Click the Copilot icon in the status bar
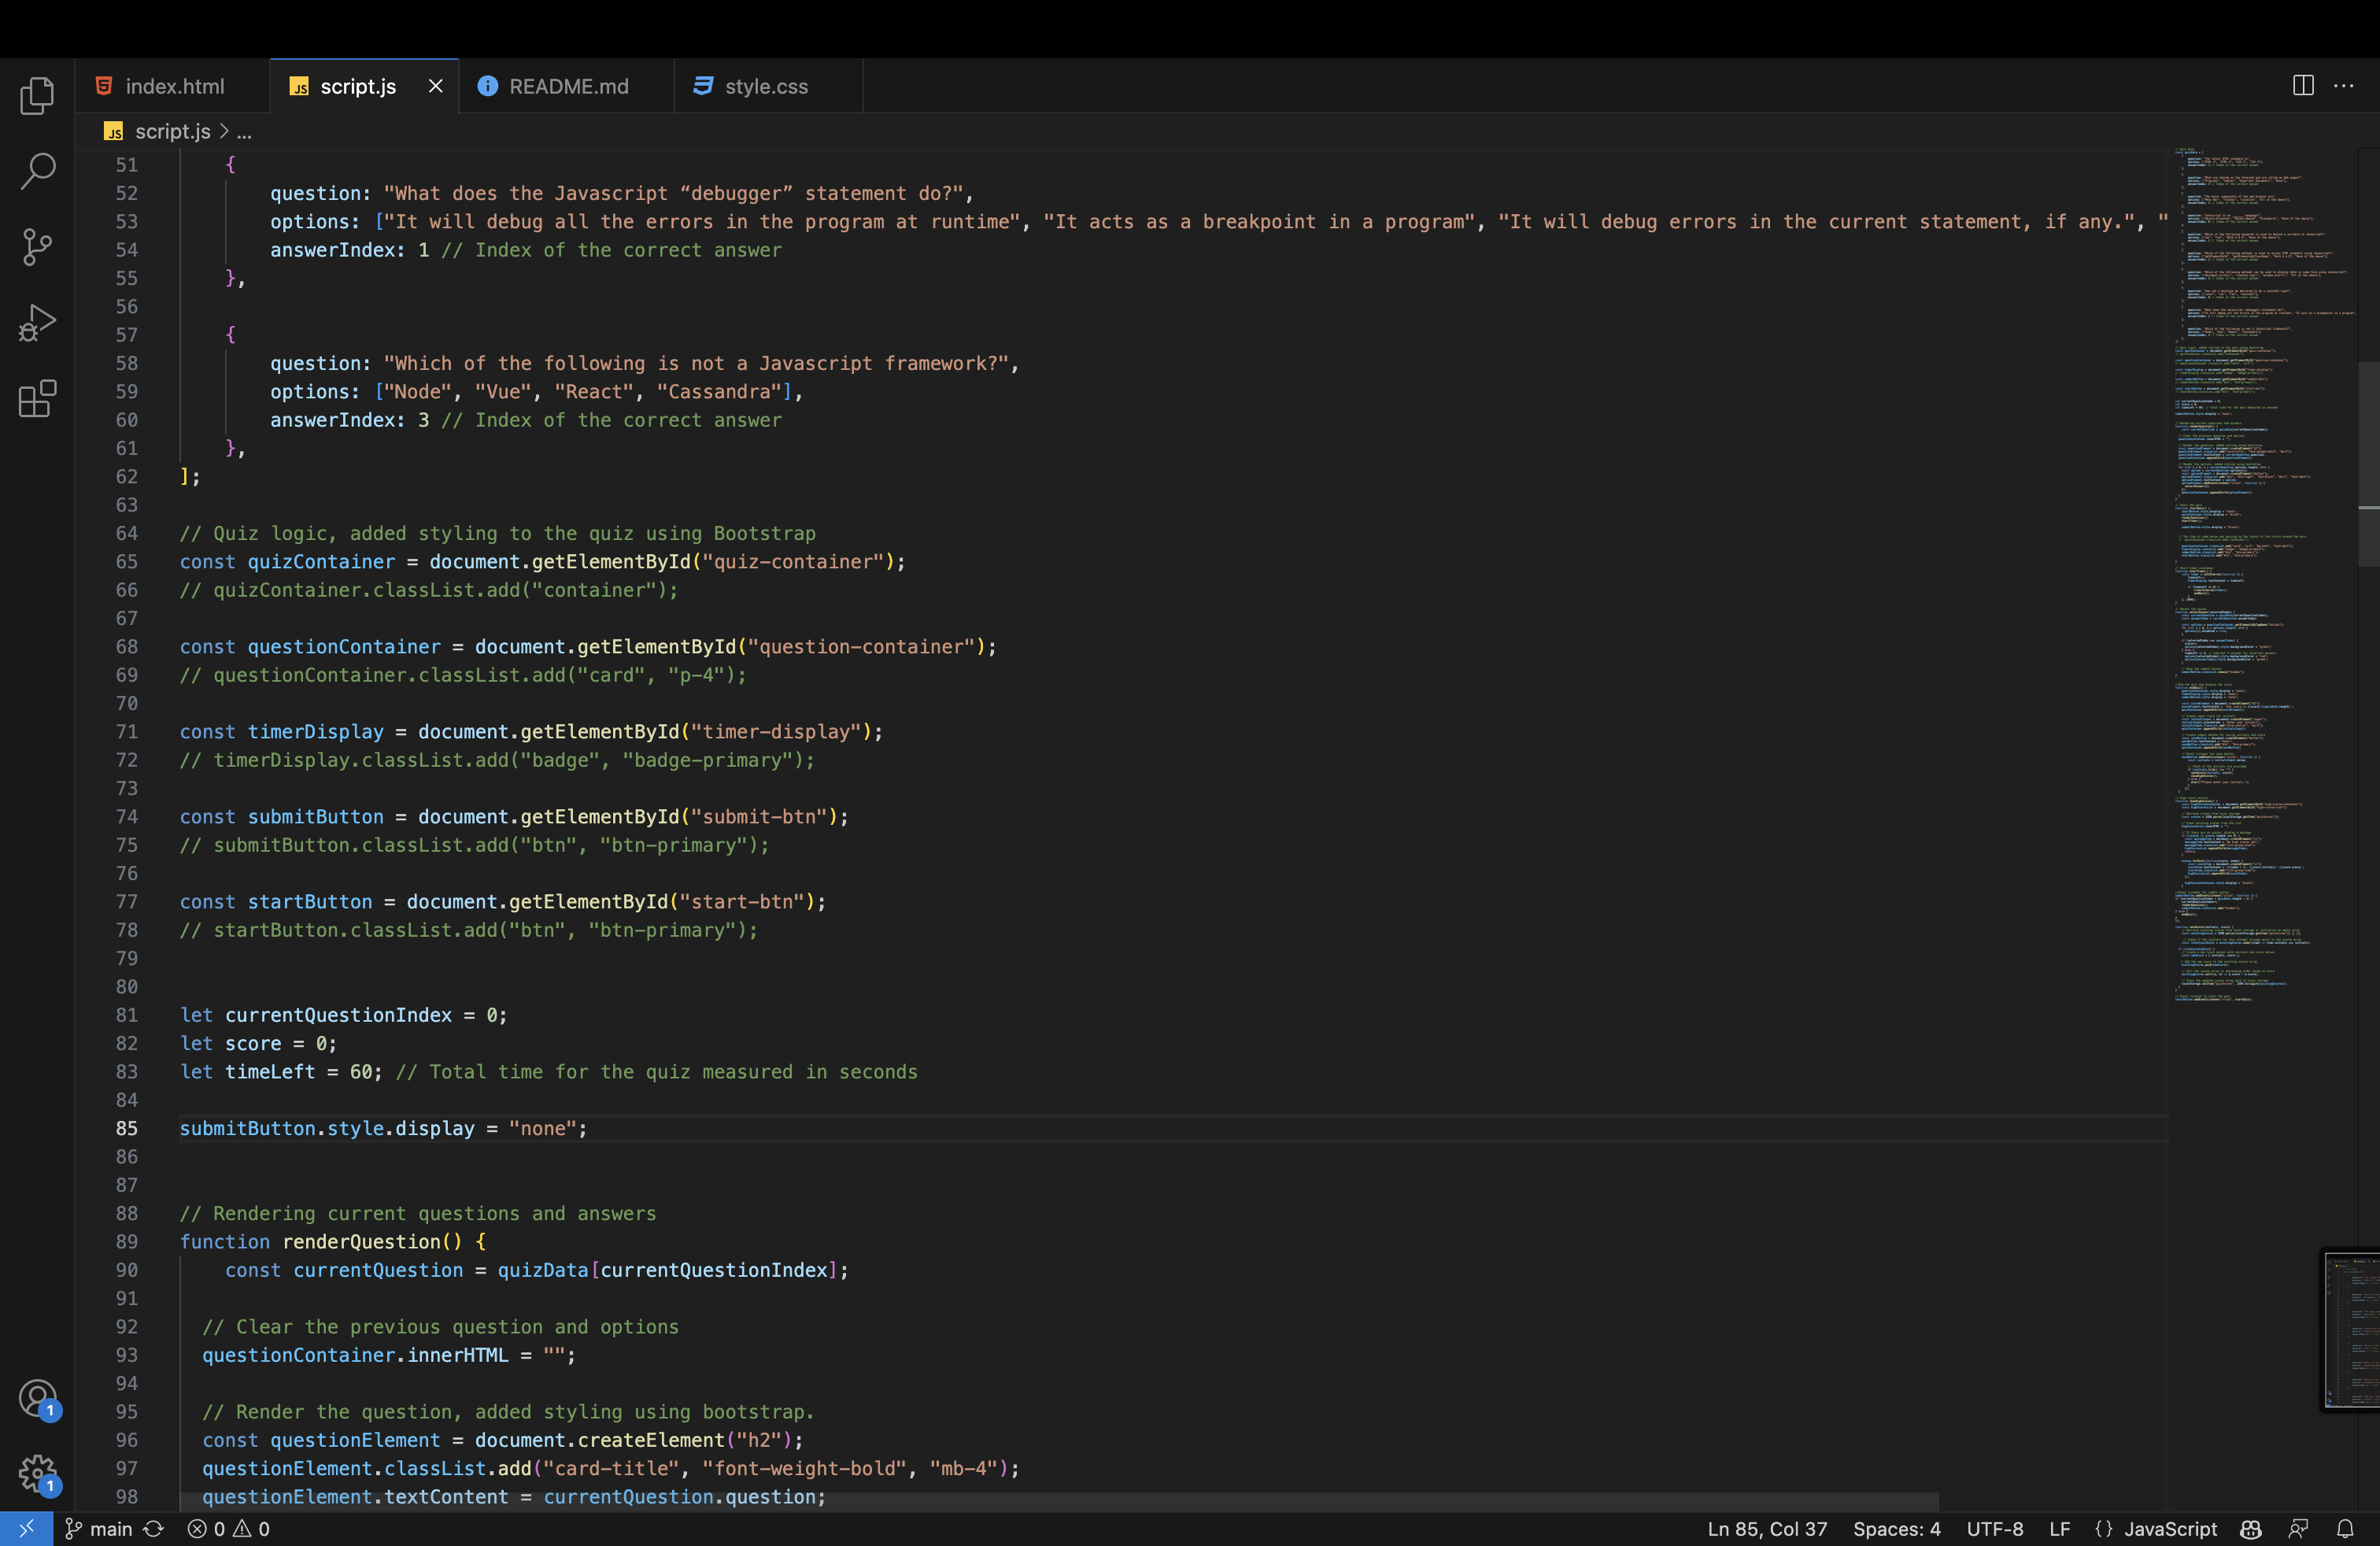 click(2249, 1528)
